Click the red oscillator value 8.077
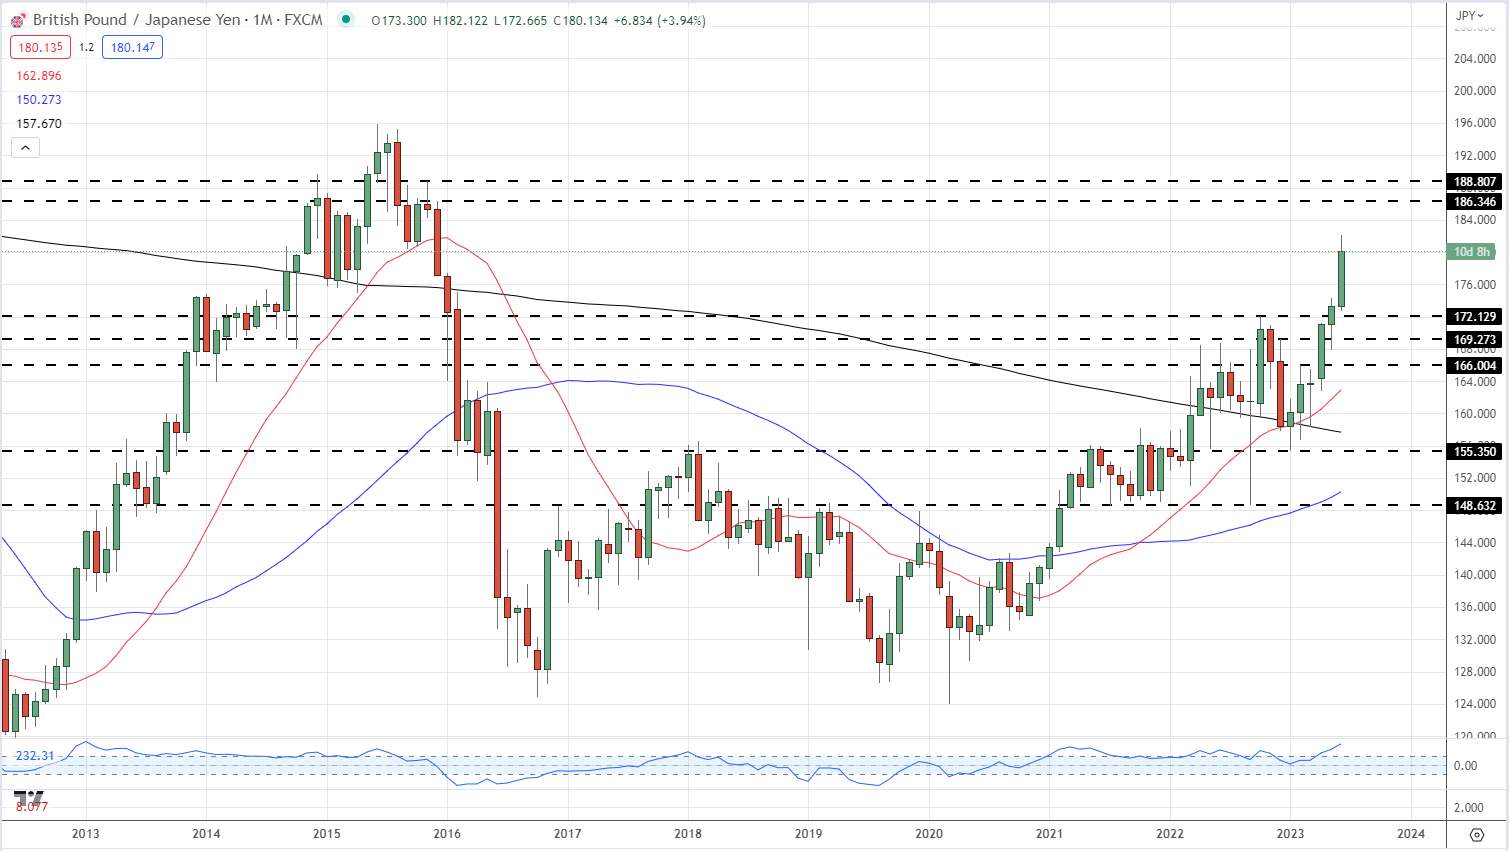 pyautogui.click(x=32, y=806)
